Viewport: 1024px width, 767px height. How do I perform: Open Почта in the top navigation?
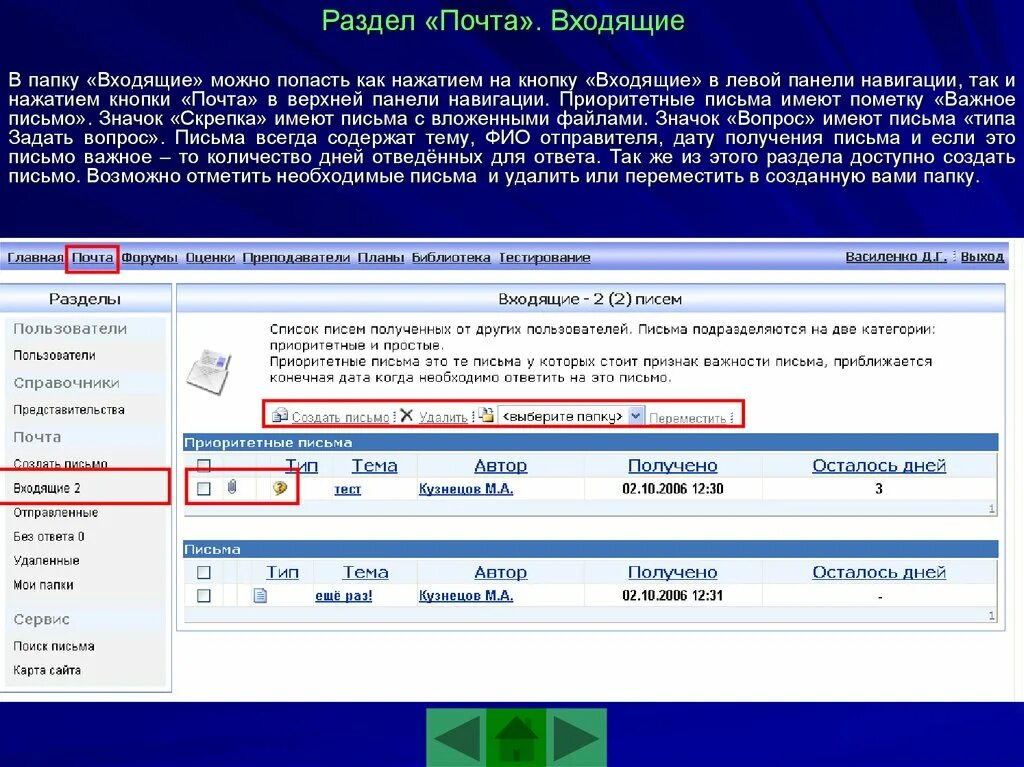[92, 257]
